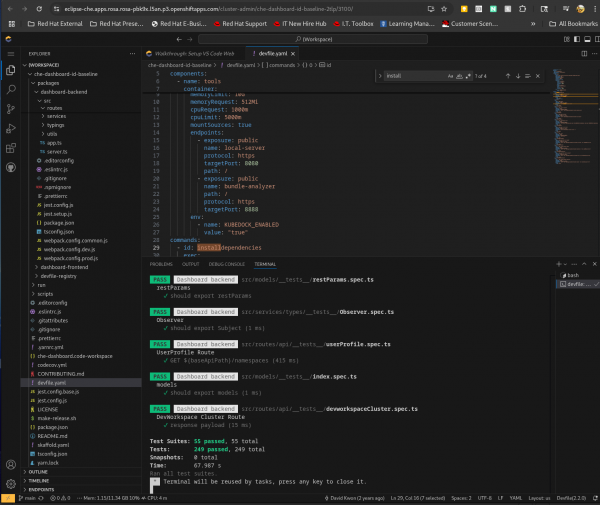This screenshot has width=600, height=505.
Task: Close the devfile.yaml editor tab
Action: (293, 54)
